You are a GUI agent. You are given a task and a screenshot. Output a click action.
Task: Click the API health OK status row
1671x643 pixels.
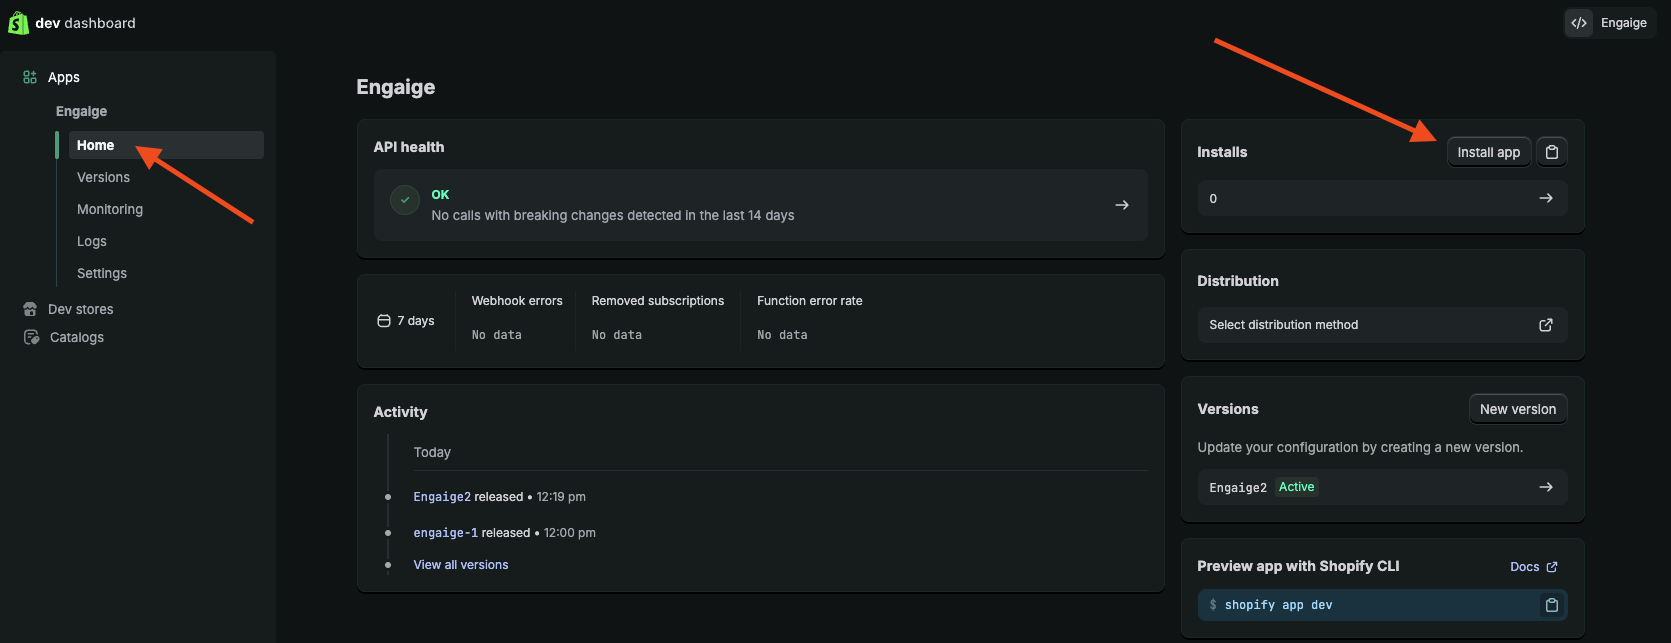pyautogui.click(x=761, y=205)
